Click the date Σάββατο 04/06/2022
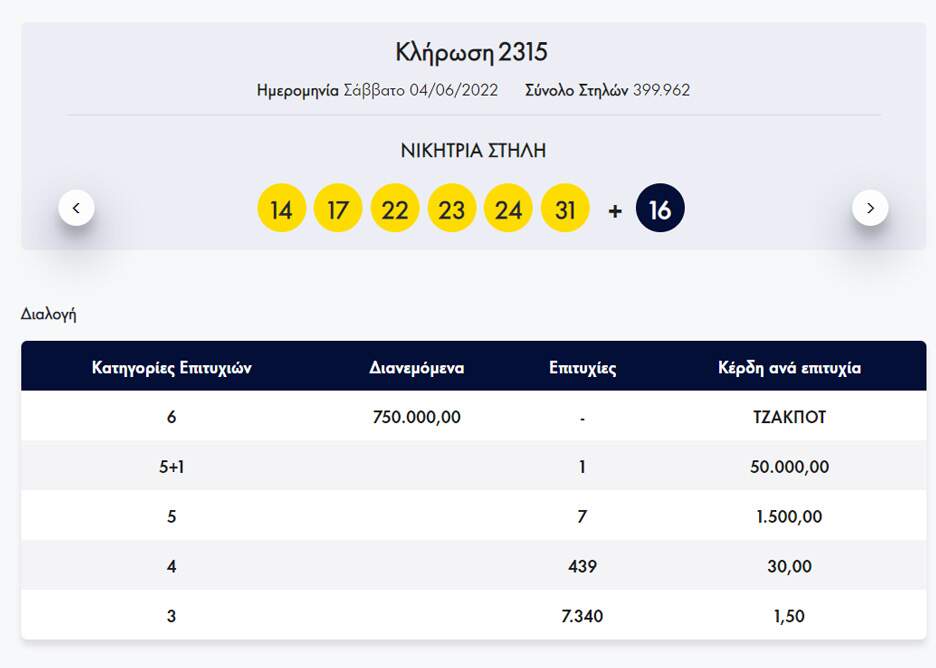Screen dimensions: 936x668 (420, 90)
